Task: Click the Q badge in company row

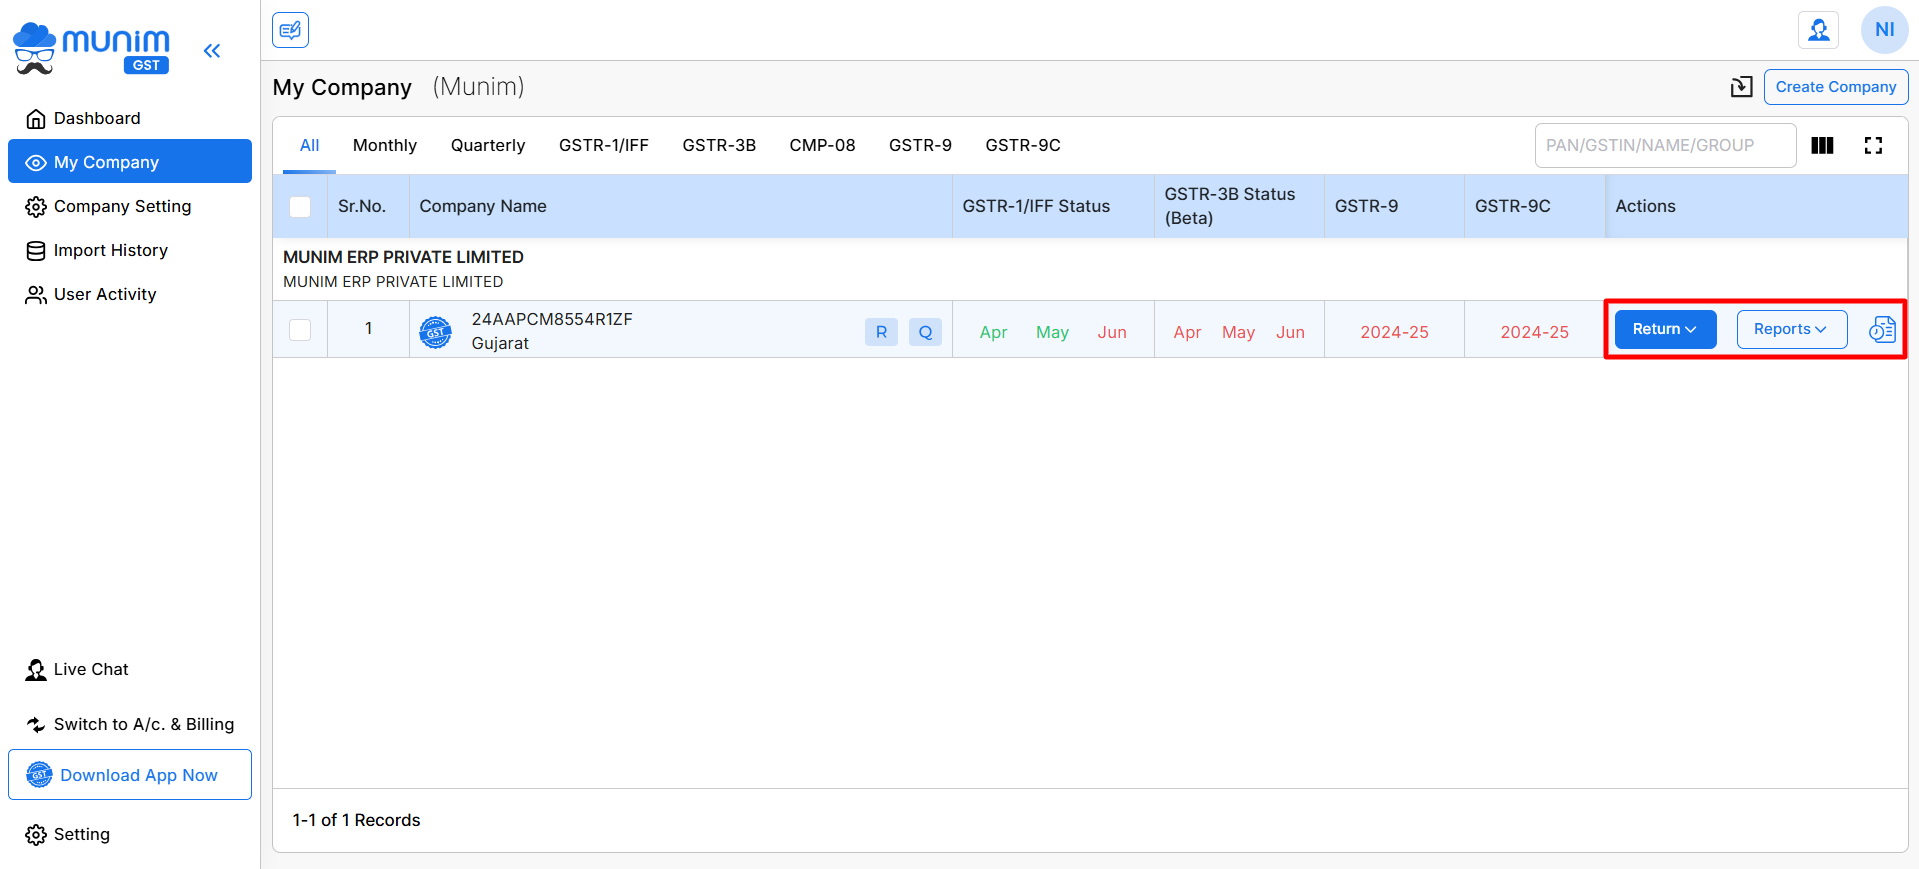Action: coord(925,332)
